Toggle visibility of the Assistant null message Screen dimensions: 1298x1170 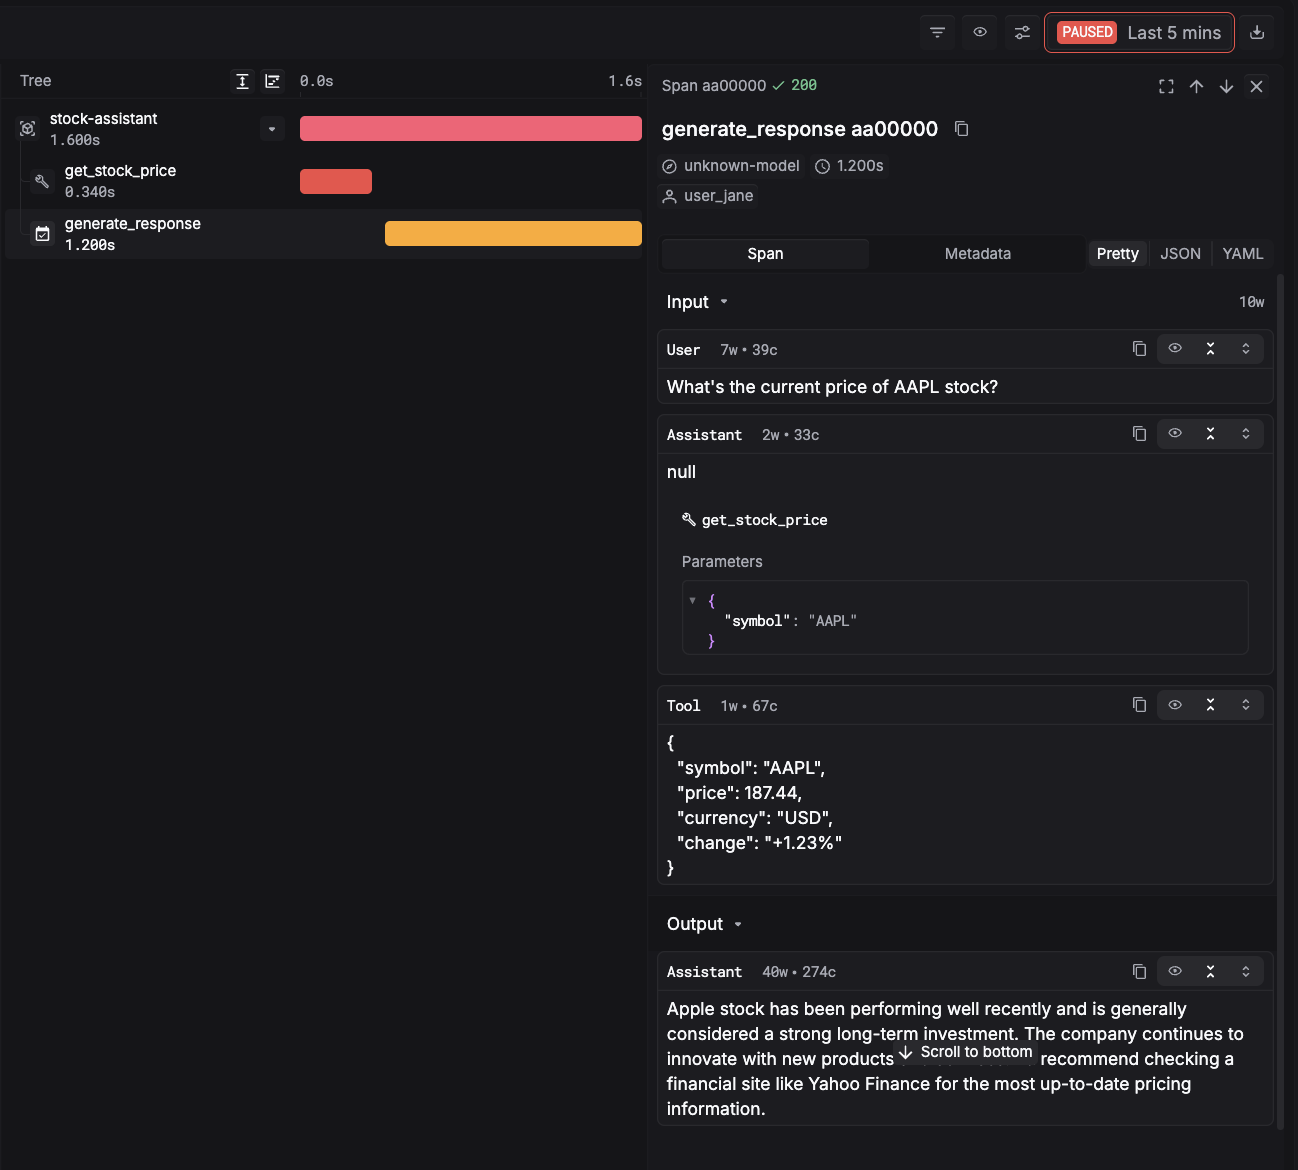[x=1174, y=433]
